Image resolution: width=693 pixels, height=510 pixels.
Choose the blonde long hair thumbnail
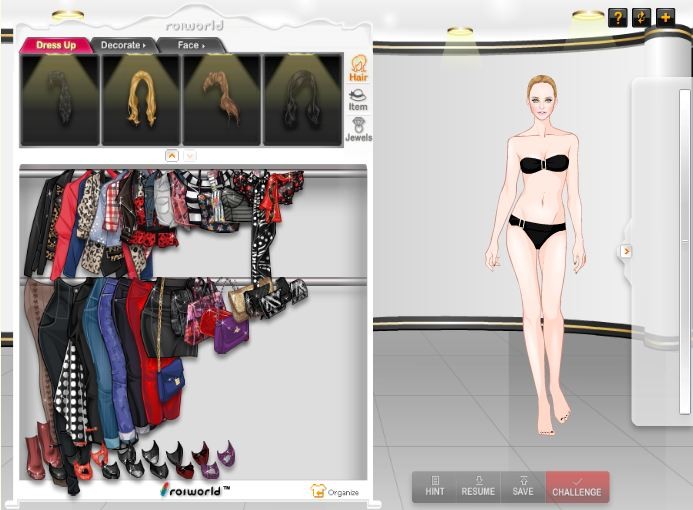point(141,100)
